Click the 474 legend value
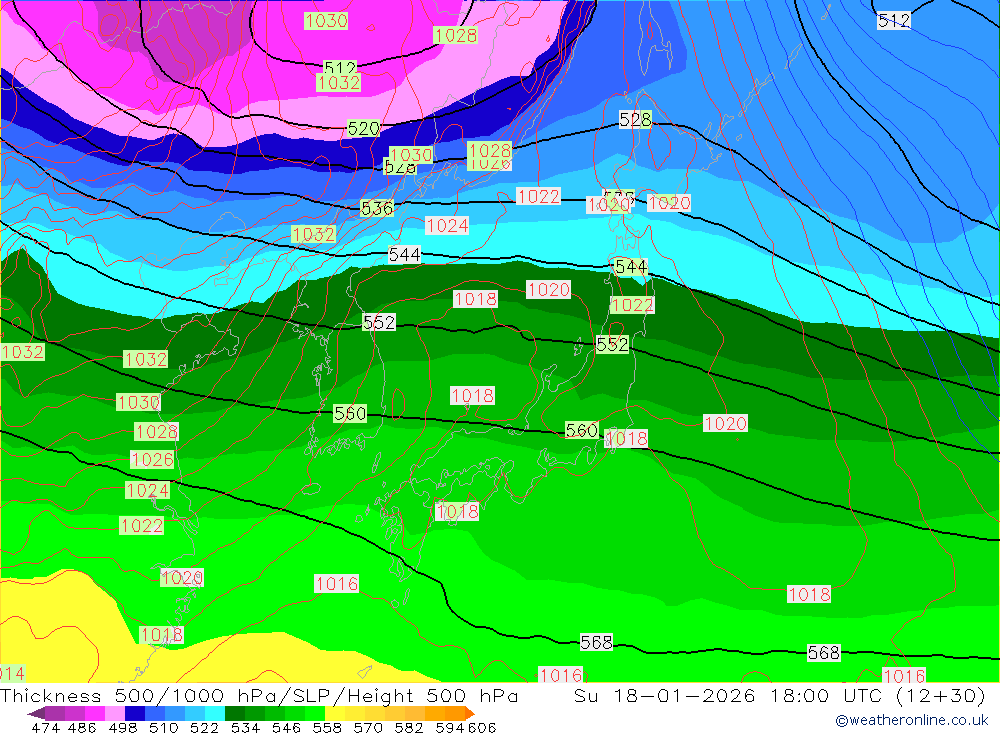The width and height of the screenshot is (1000, 733). point(46,727)
